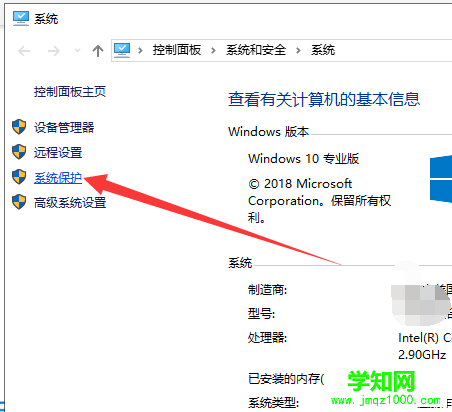This screenshot has width=452, height=412.
Task: Click the forward navigation arrow
Action: [54, 51]
